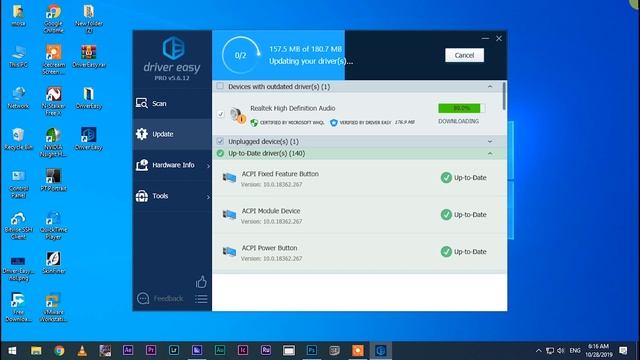Open the Feedback chat icon
Viewport: 640px width, 360px height.
click(143, 298)
